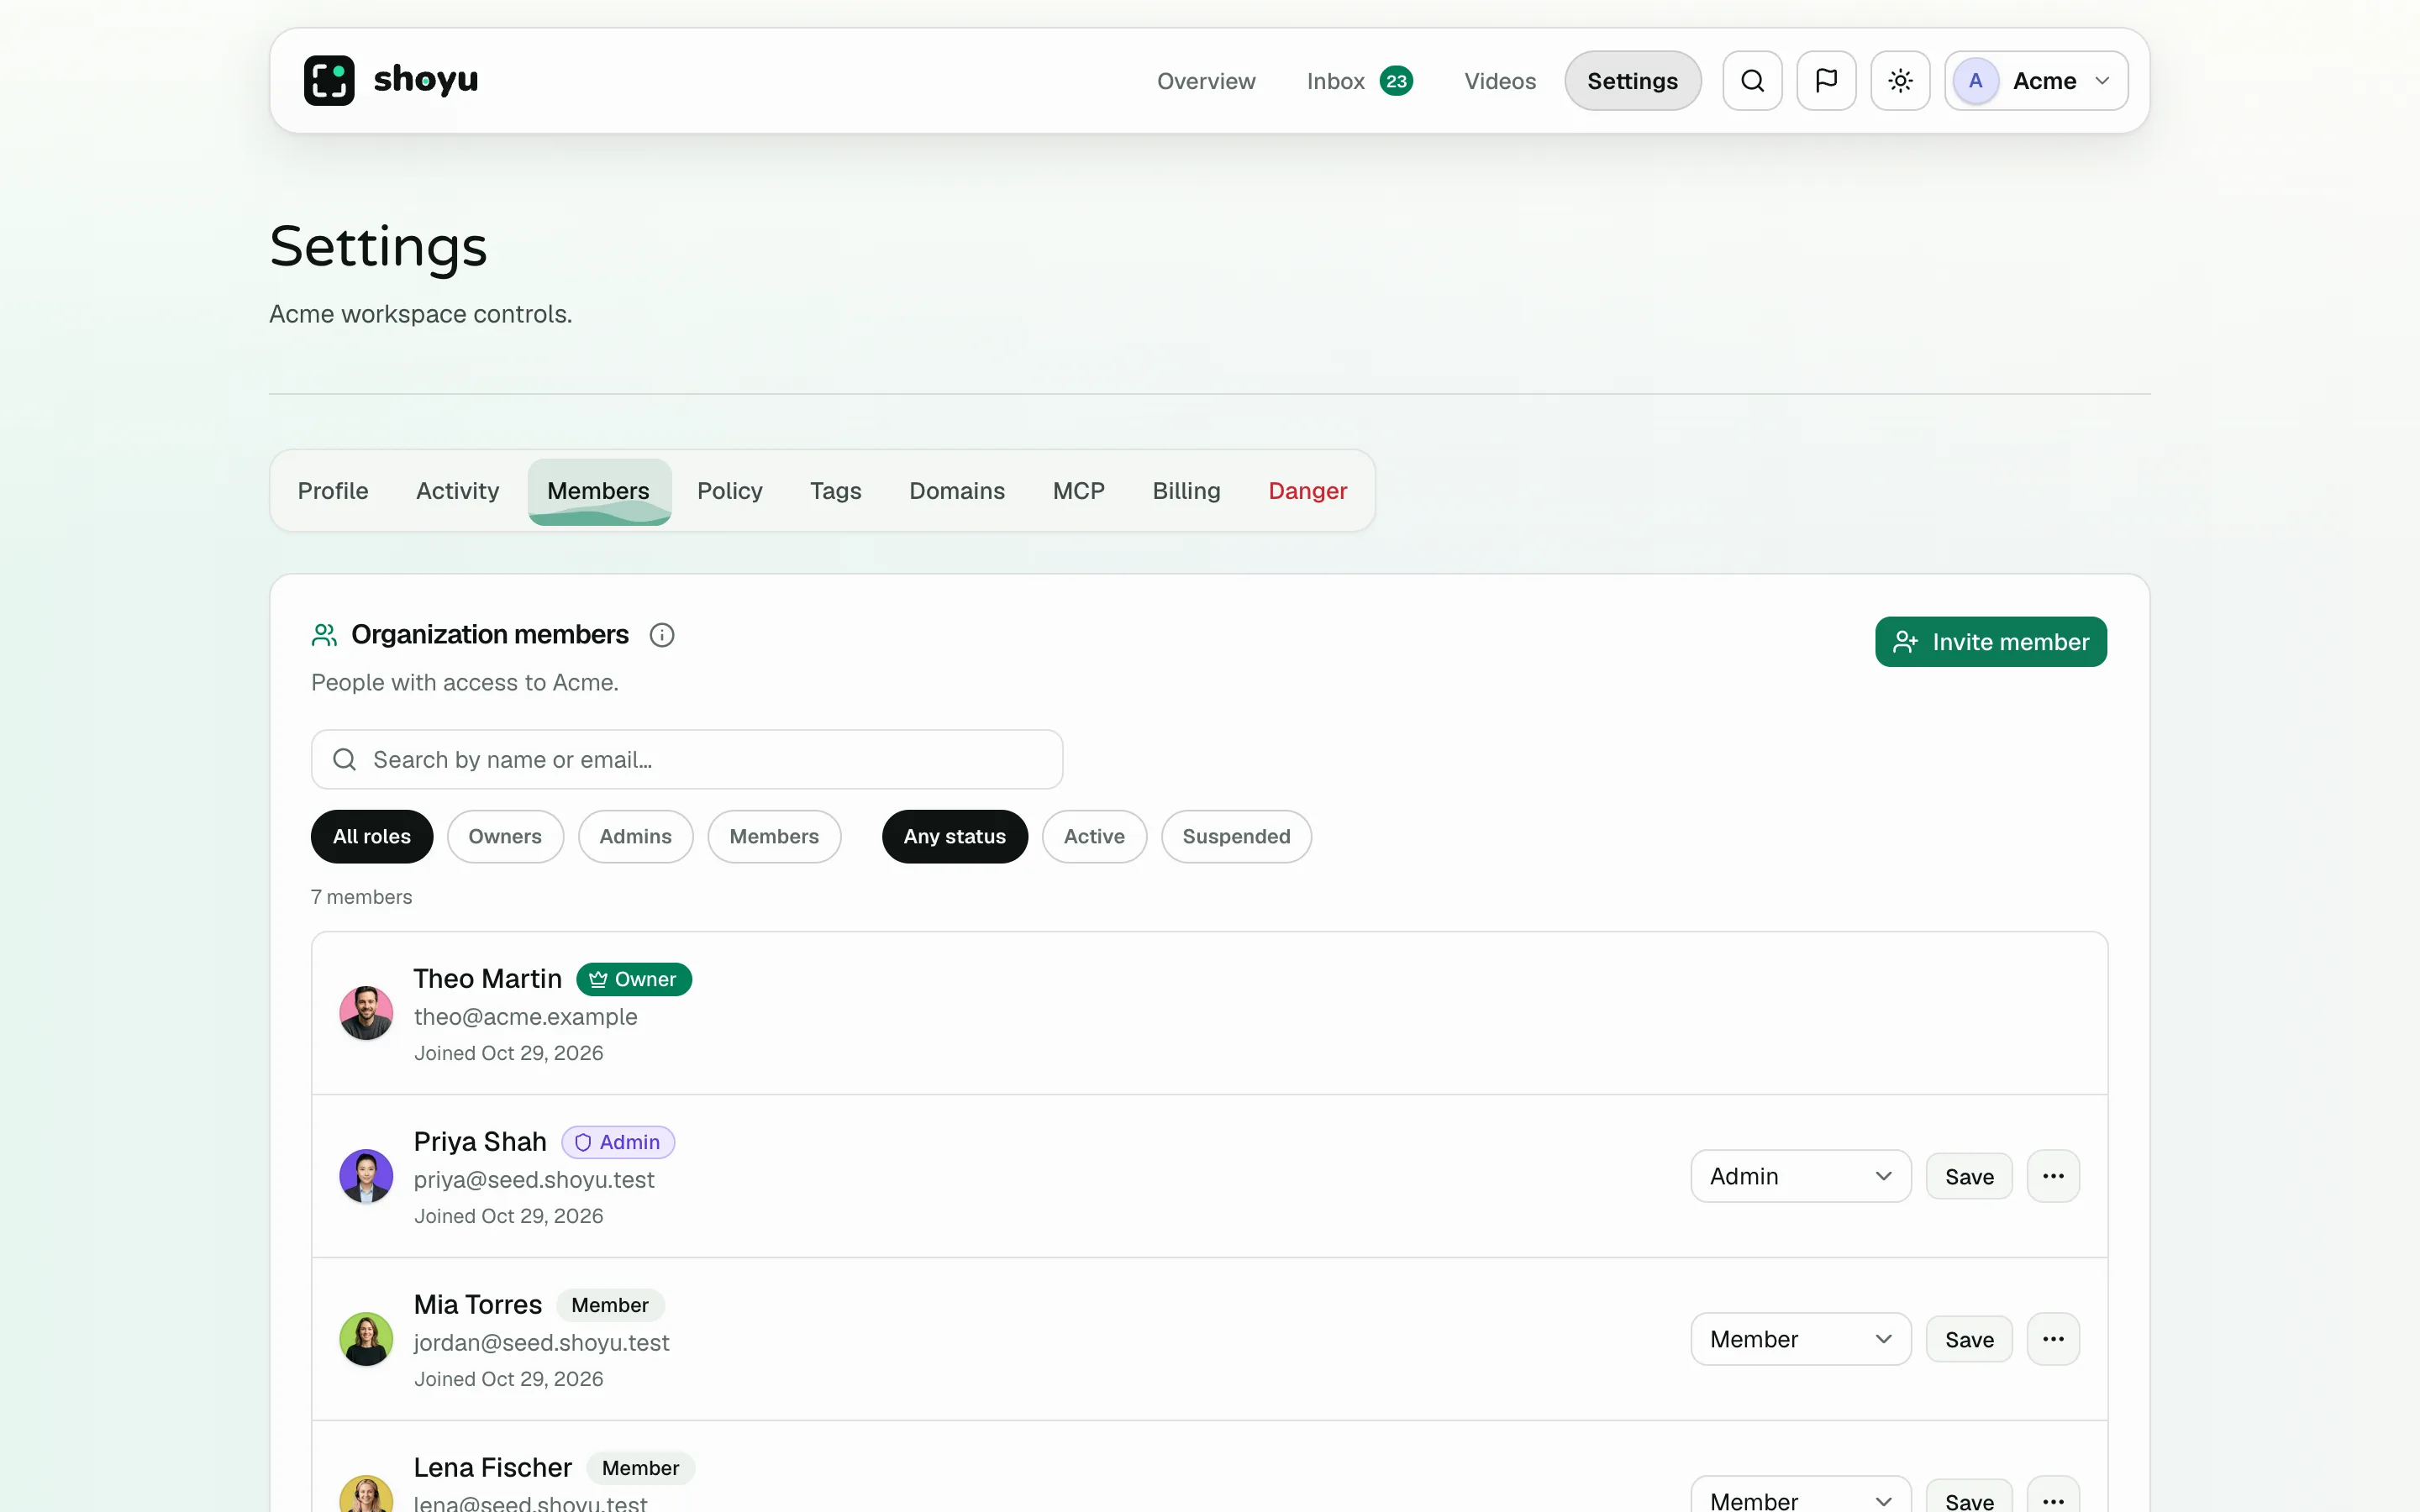The height and width of the screenshot is (1512, 2420).
Task: Click Priya Shah's avatar
Action: click(366, 1176)
